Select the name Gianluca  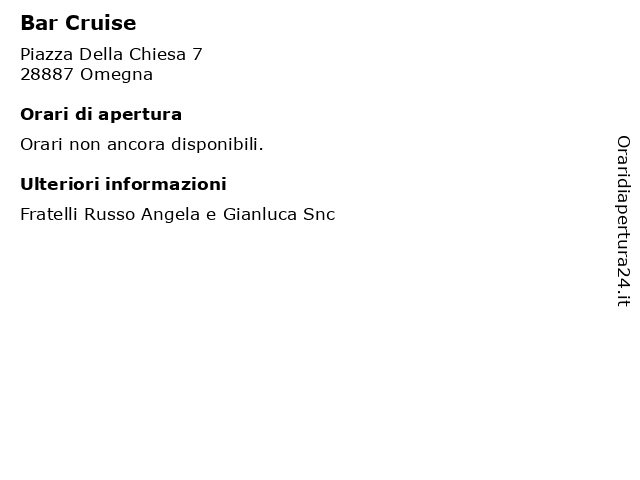(260, 214)
